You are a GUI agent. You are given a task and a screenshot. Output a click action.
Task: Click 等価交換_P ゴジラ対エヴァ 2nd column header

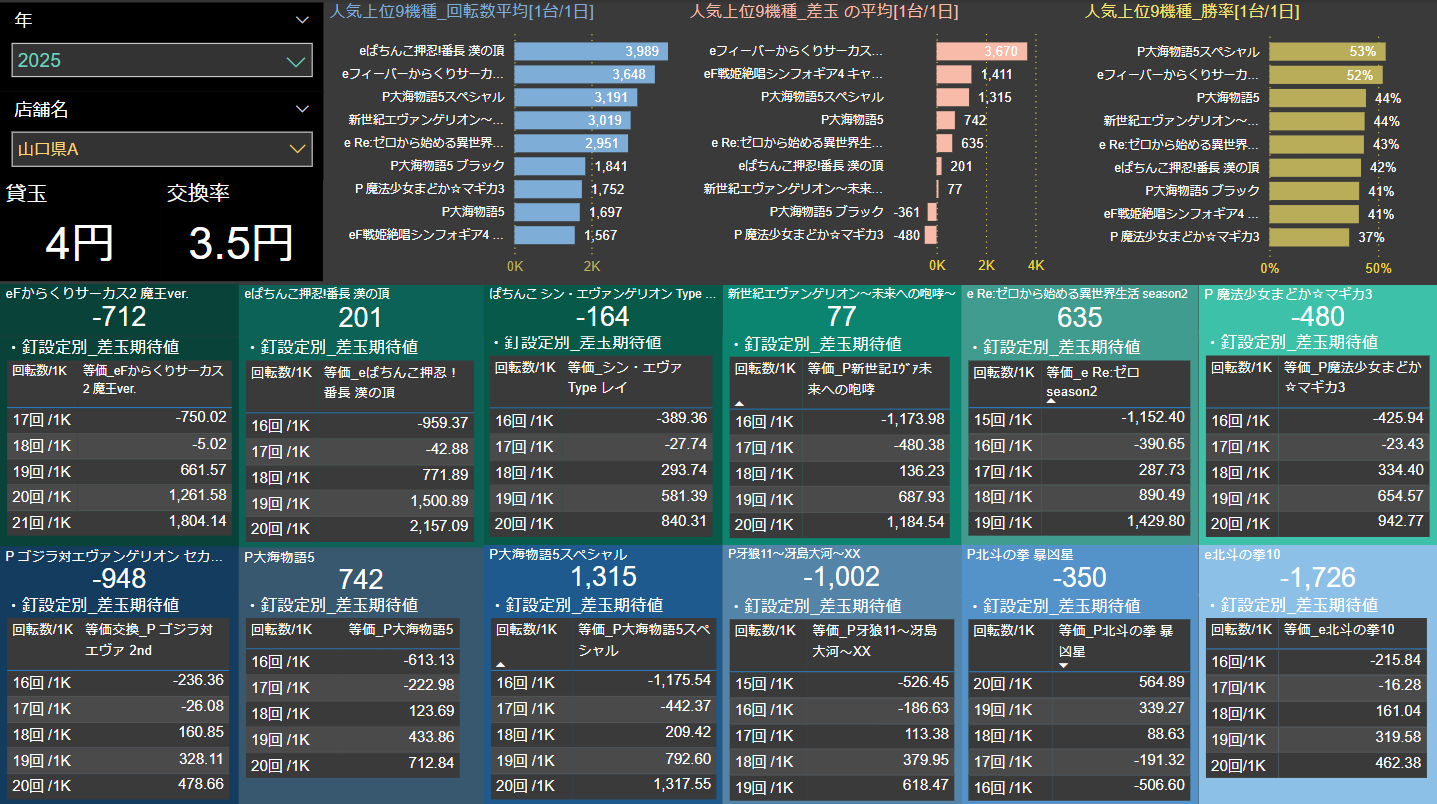150,640
